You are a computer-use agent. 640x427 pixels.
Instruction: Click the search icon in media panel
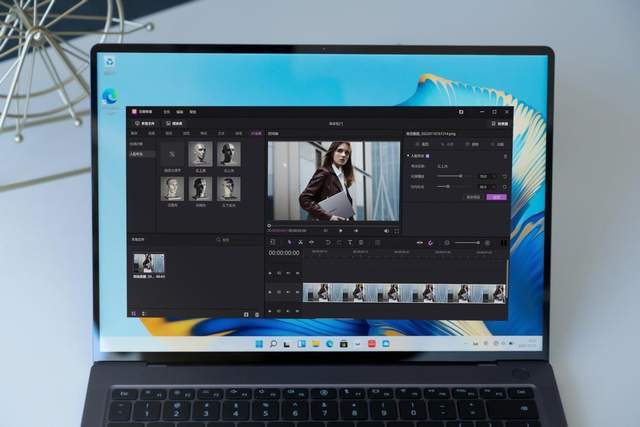[218, 240]
